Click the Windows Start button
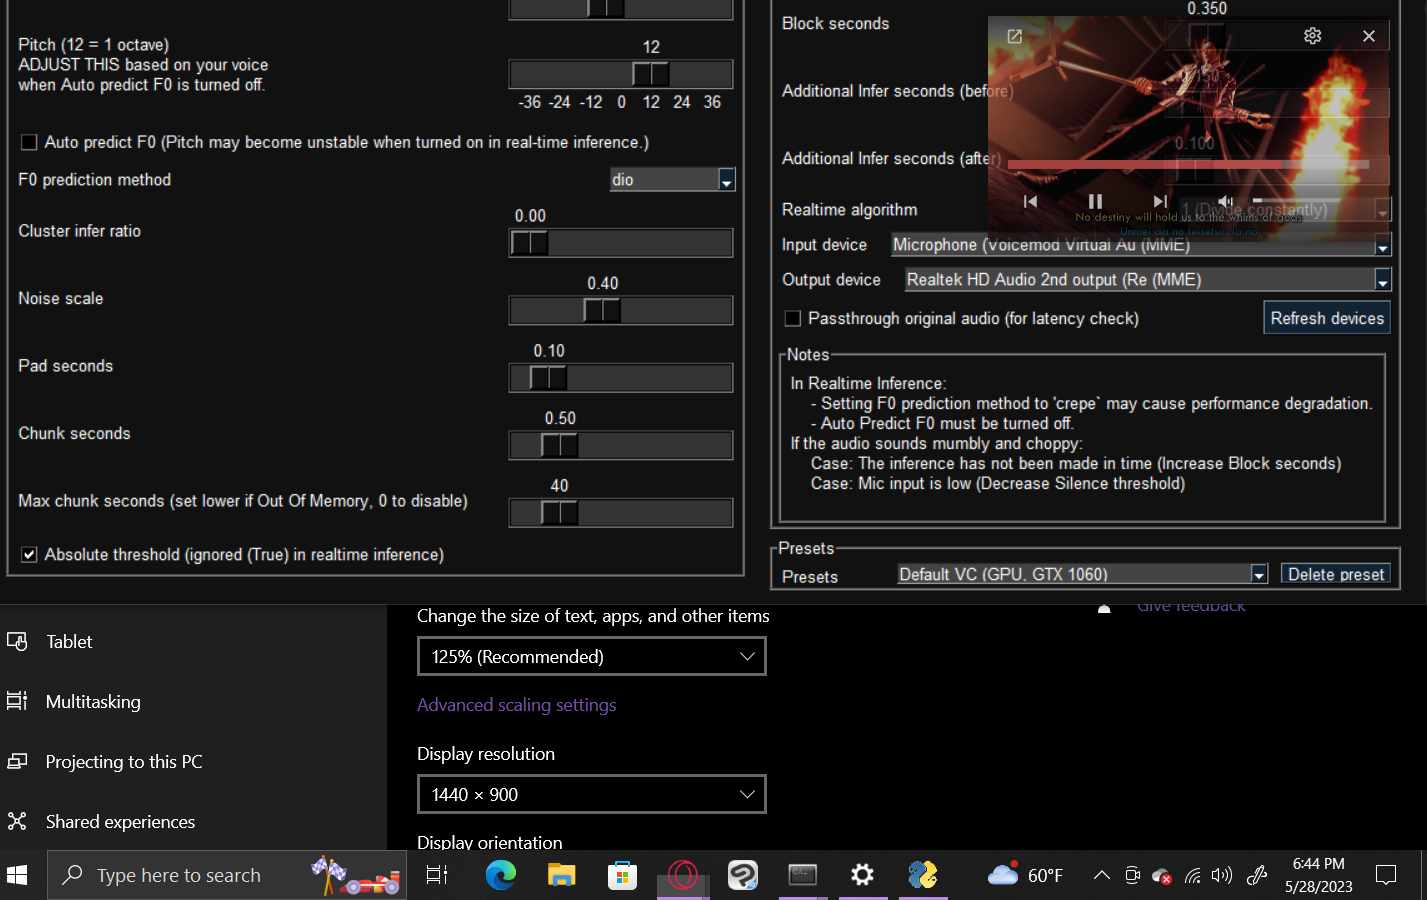The image size is (1427, 900). pos(17,875)
